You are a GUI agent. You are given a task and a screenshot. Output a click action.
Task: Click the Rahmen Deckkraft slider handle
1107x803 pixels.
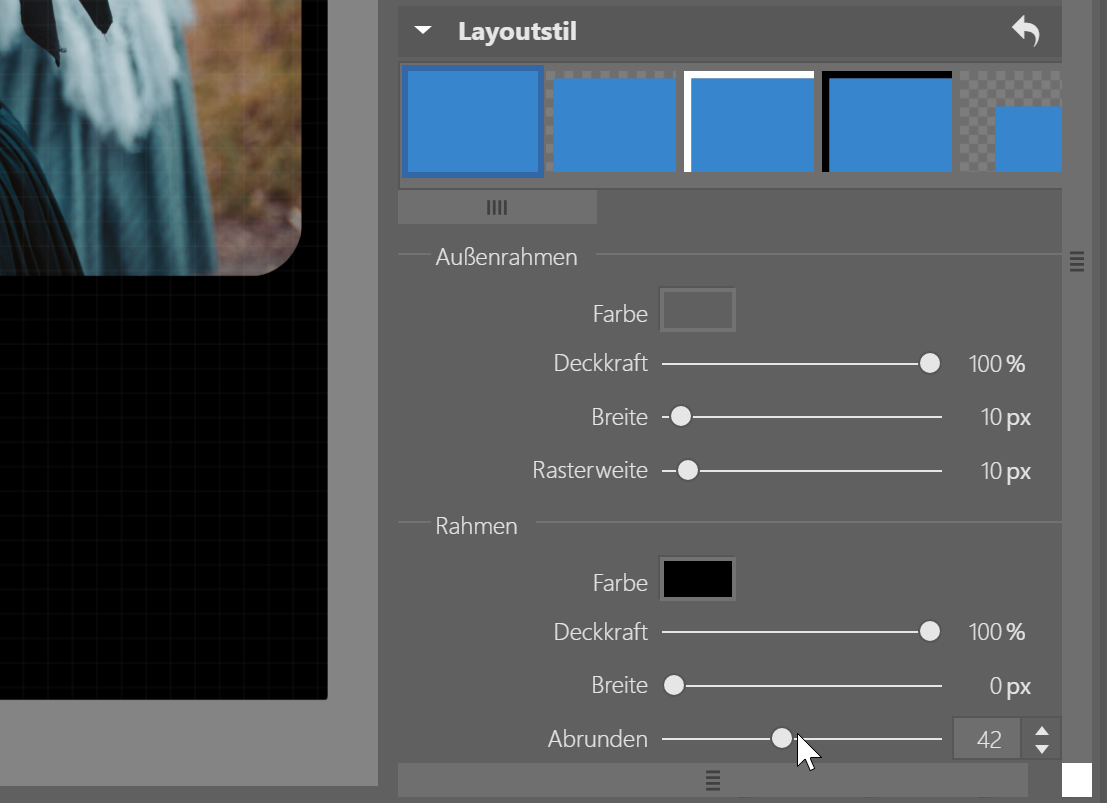(930, 632)
